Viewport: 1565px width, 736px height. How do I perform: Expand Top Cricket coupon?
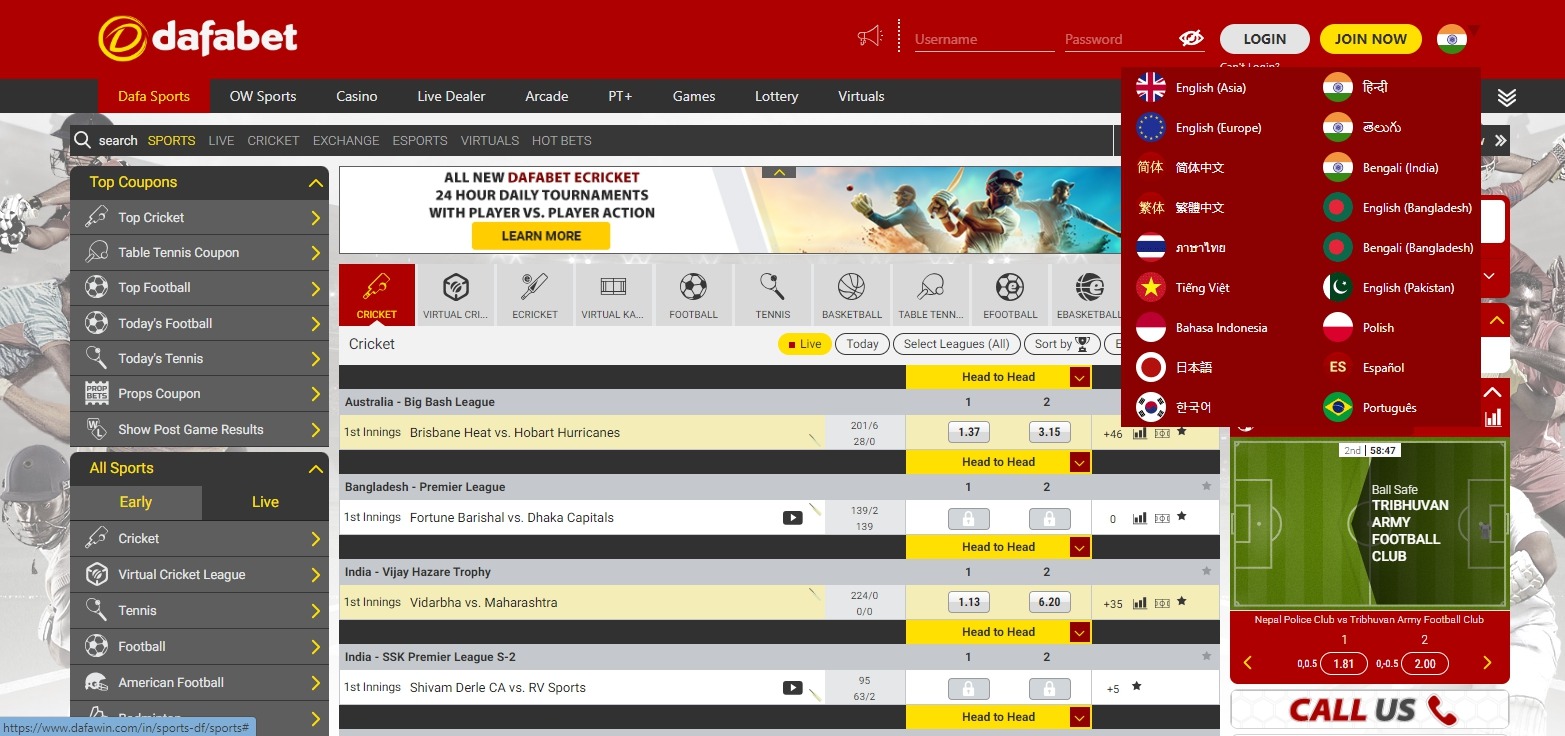199,218
